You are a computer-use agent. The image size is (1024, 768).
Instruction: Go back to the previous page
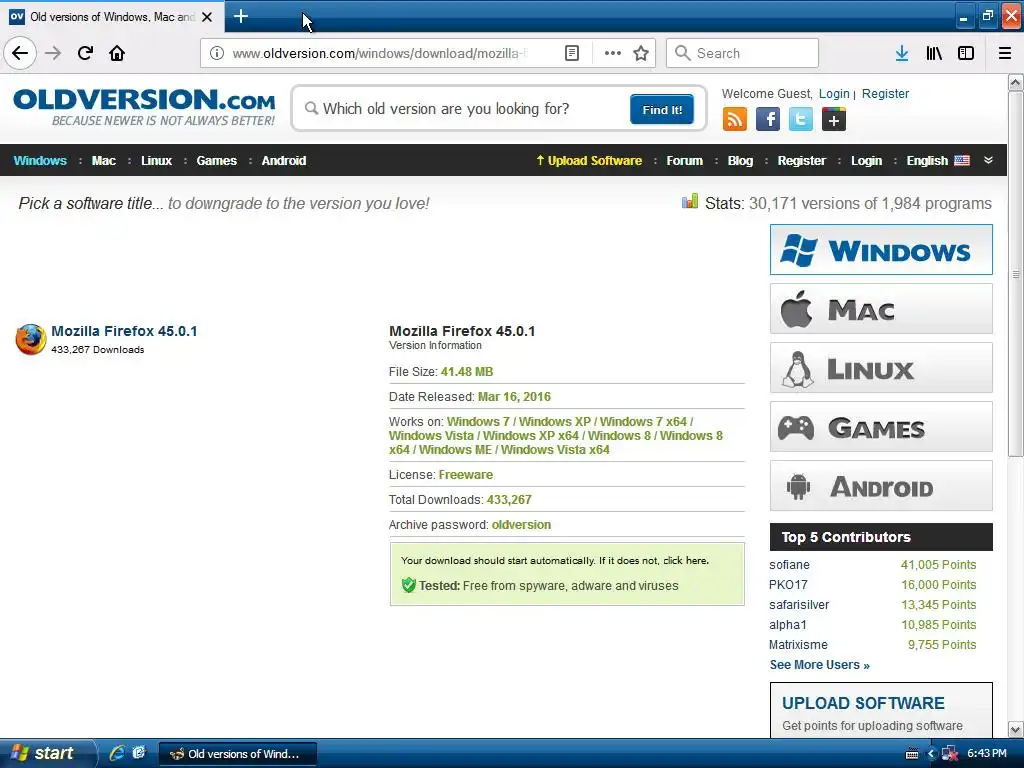coord(20,53)
